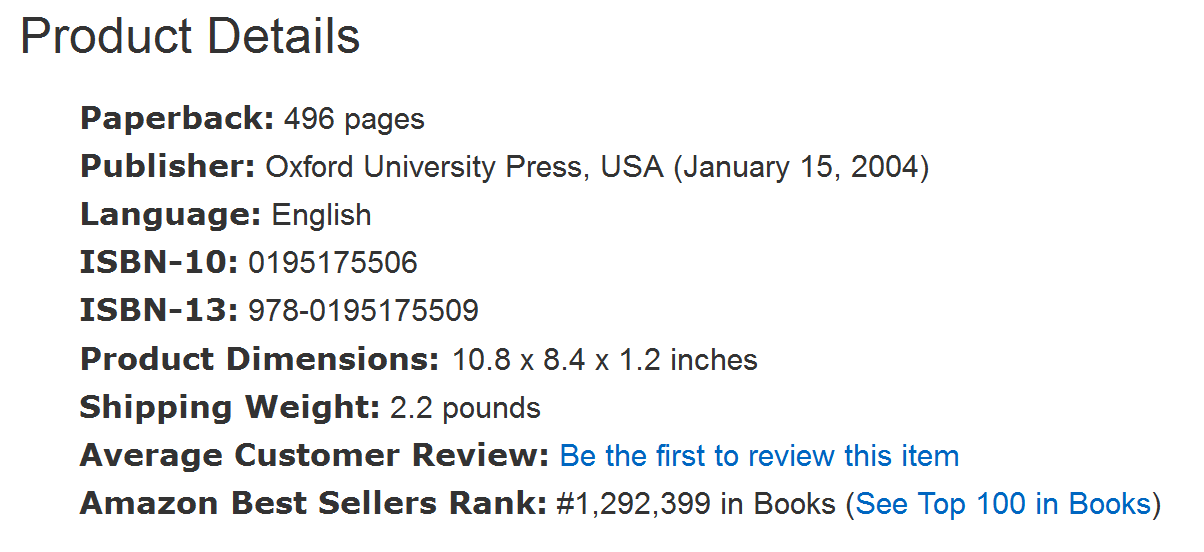Click the '2.2 pounds' value
Screen dimensions: 1204x552
pyautogui.click(x=465, y=408)
